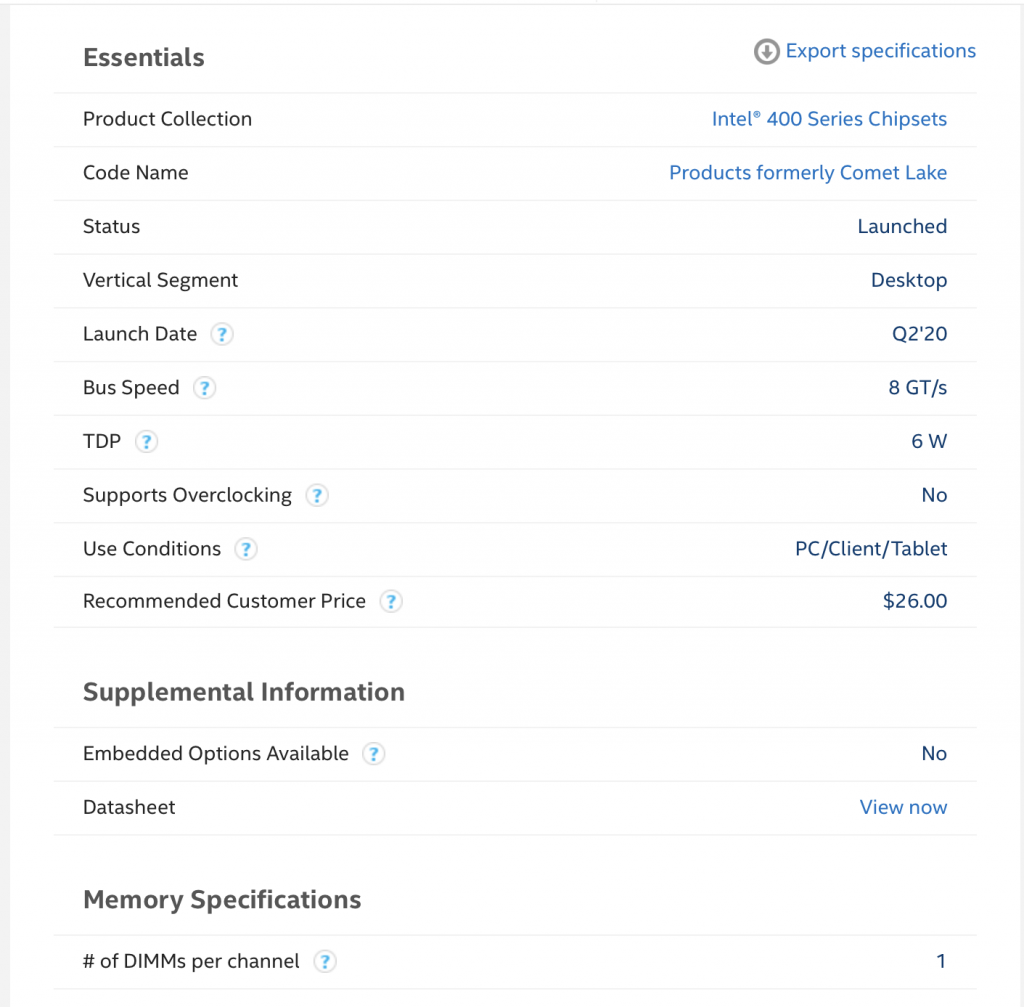Click the Q2'20 launch date value
This screenshot has width=1024, height=1007.
(919, 334)
